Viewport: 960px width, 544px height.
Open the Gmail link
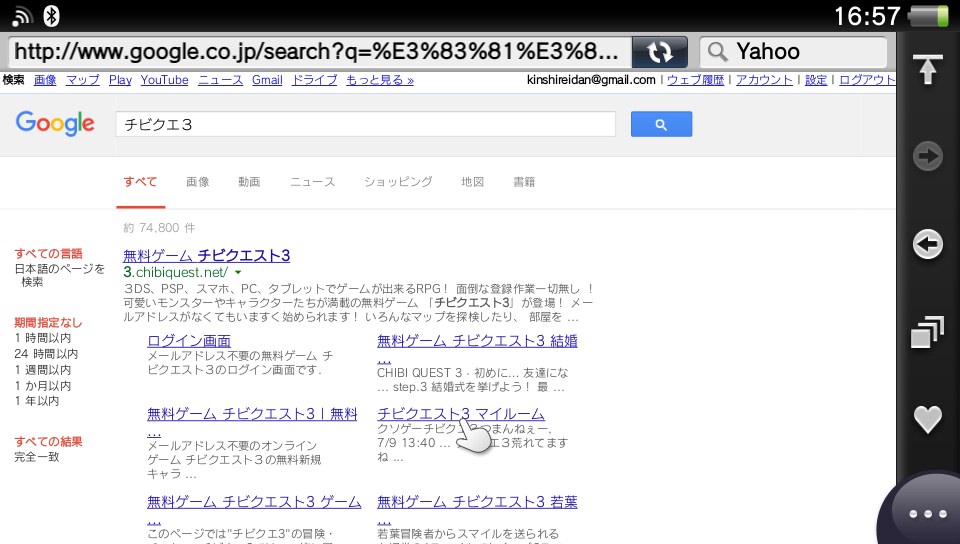267,80
